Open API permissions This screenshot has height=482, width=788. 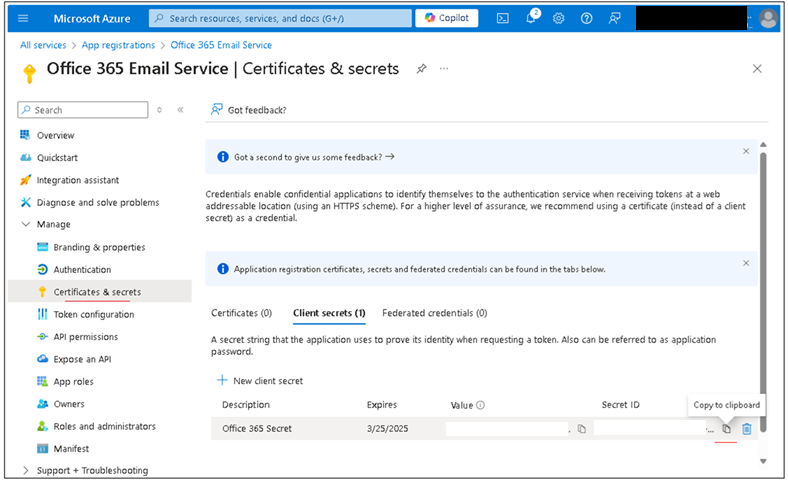pos(85,337)
